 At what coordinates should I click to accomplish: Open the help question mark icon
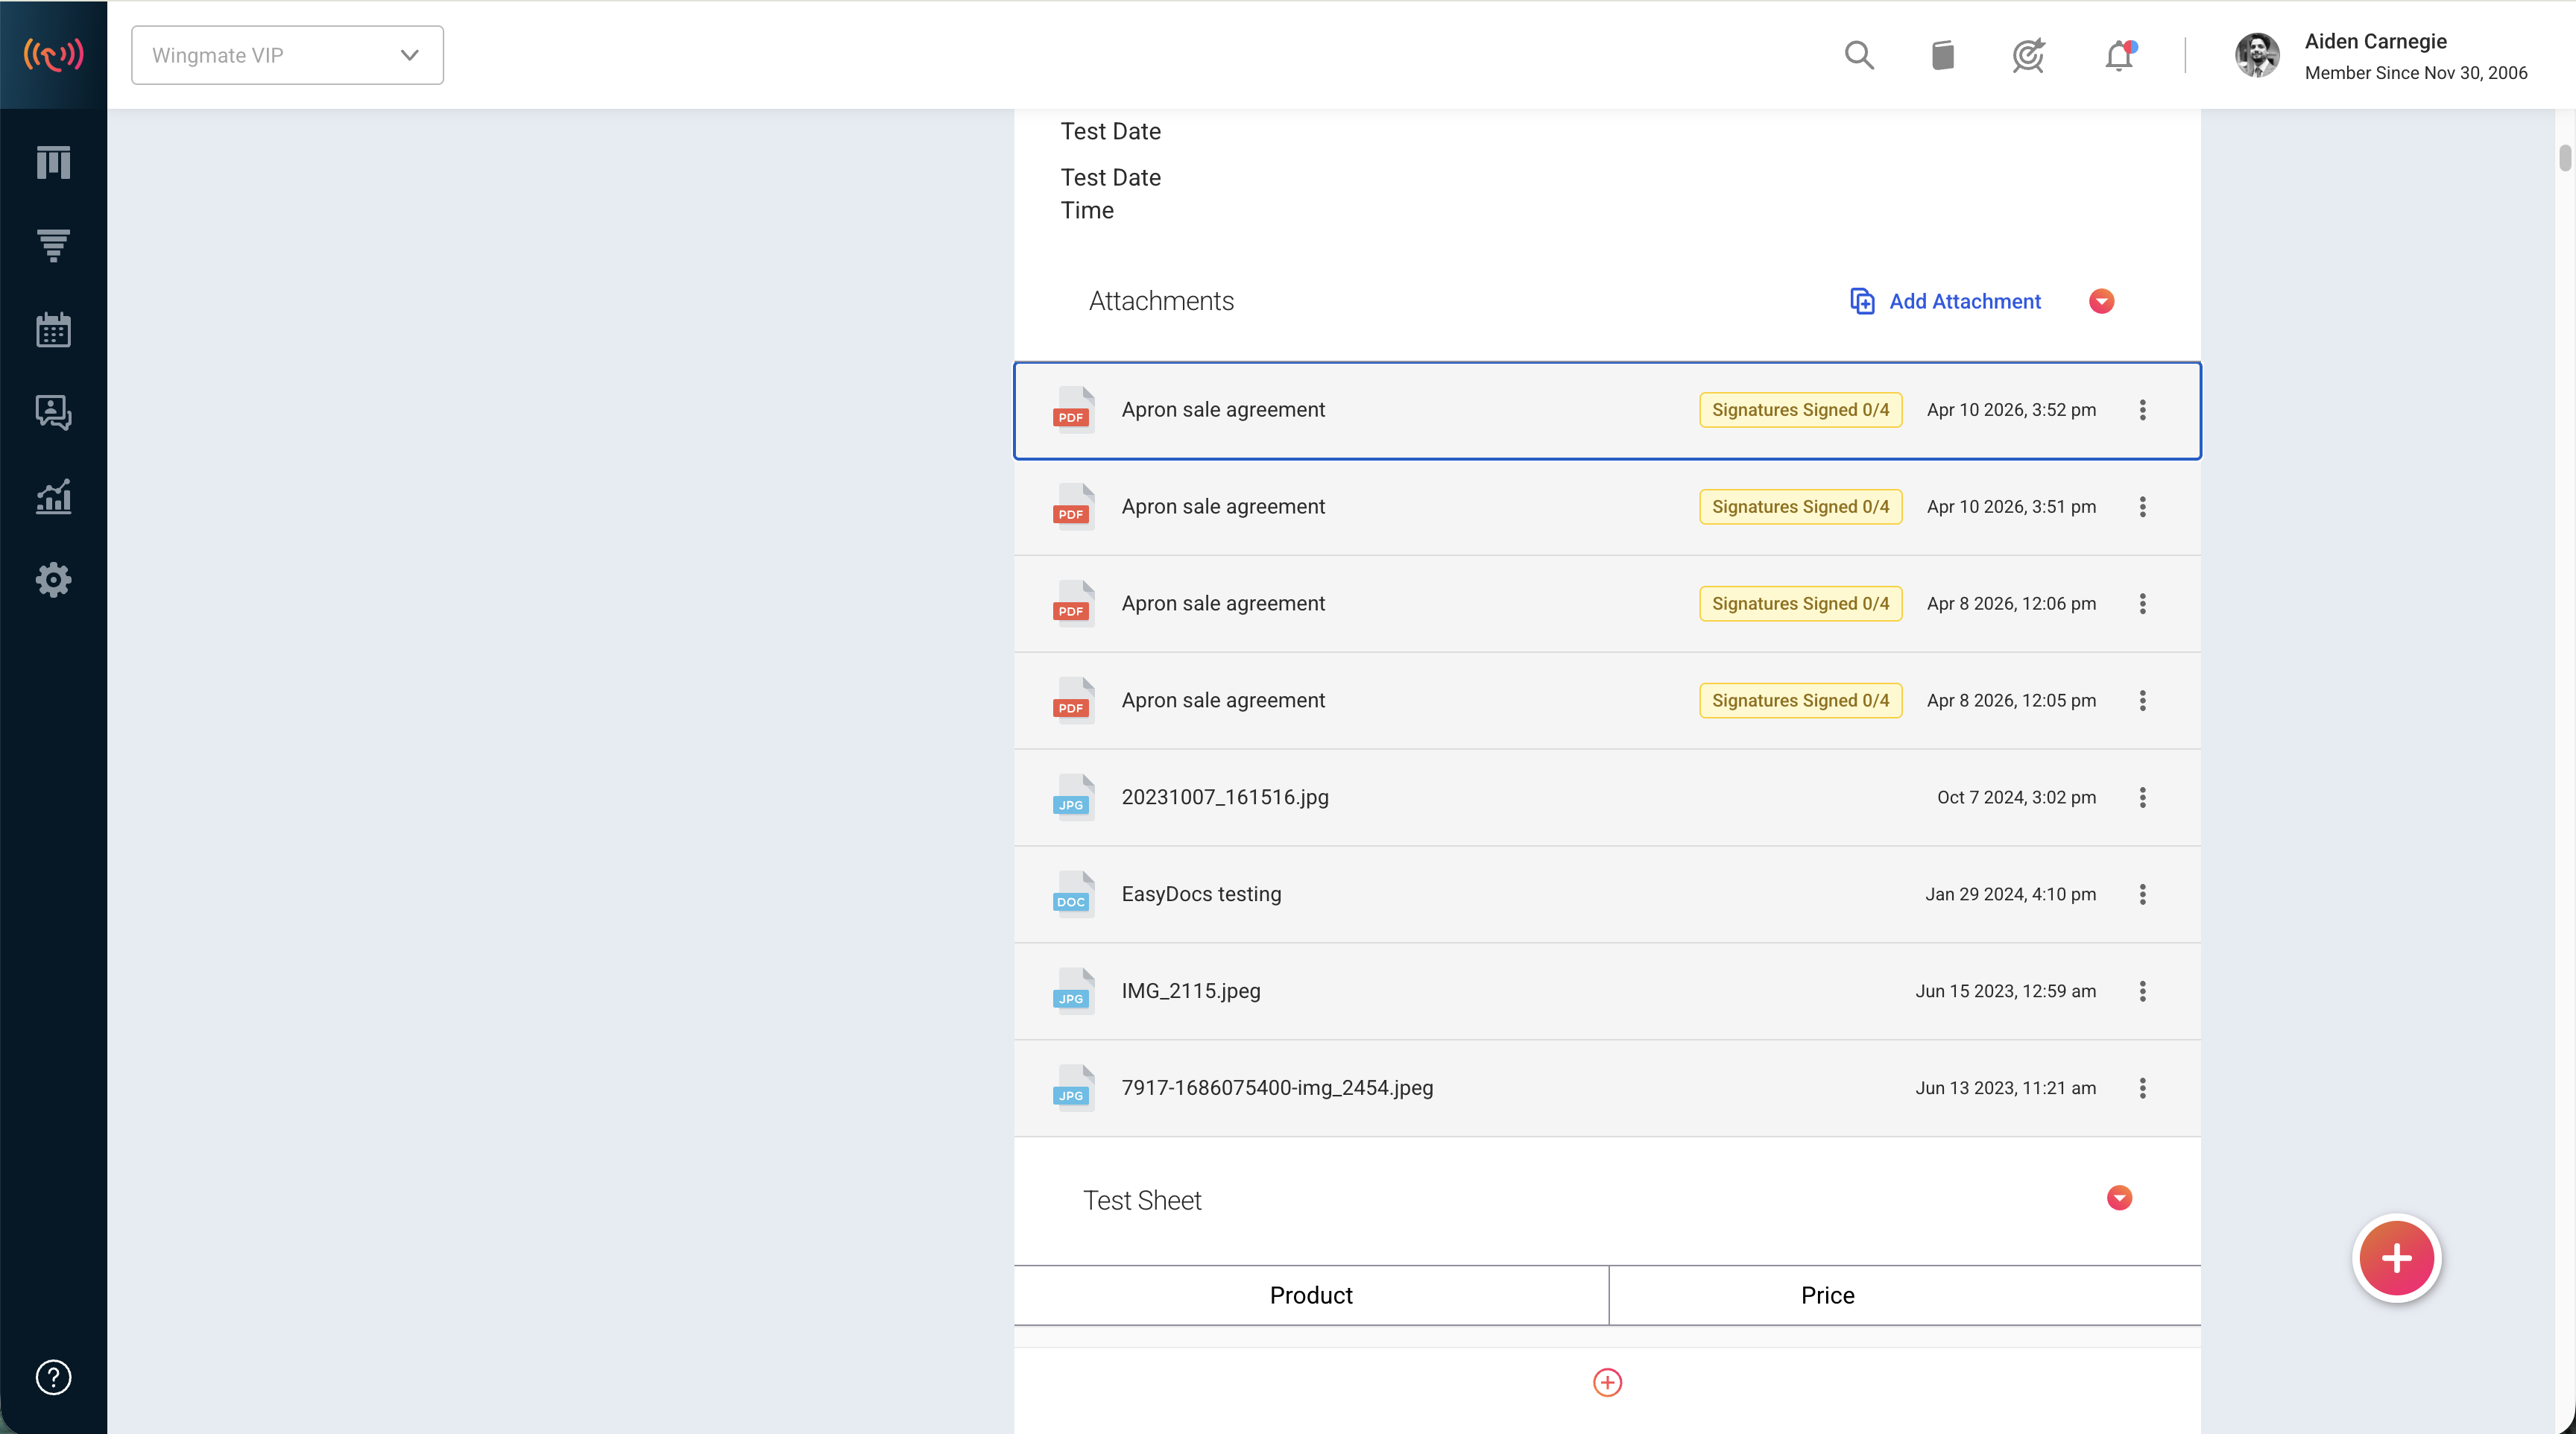point(53,1377)
